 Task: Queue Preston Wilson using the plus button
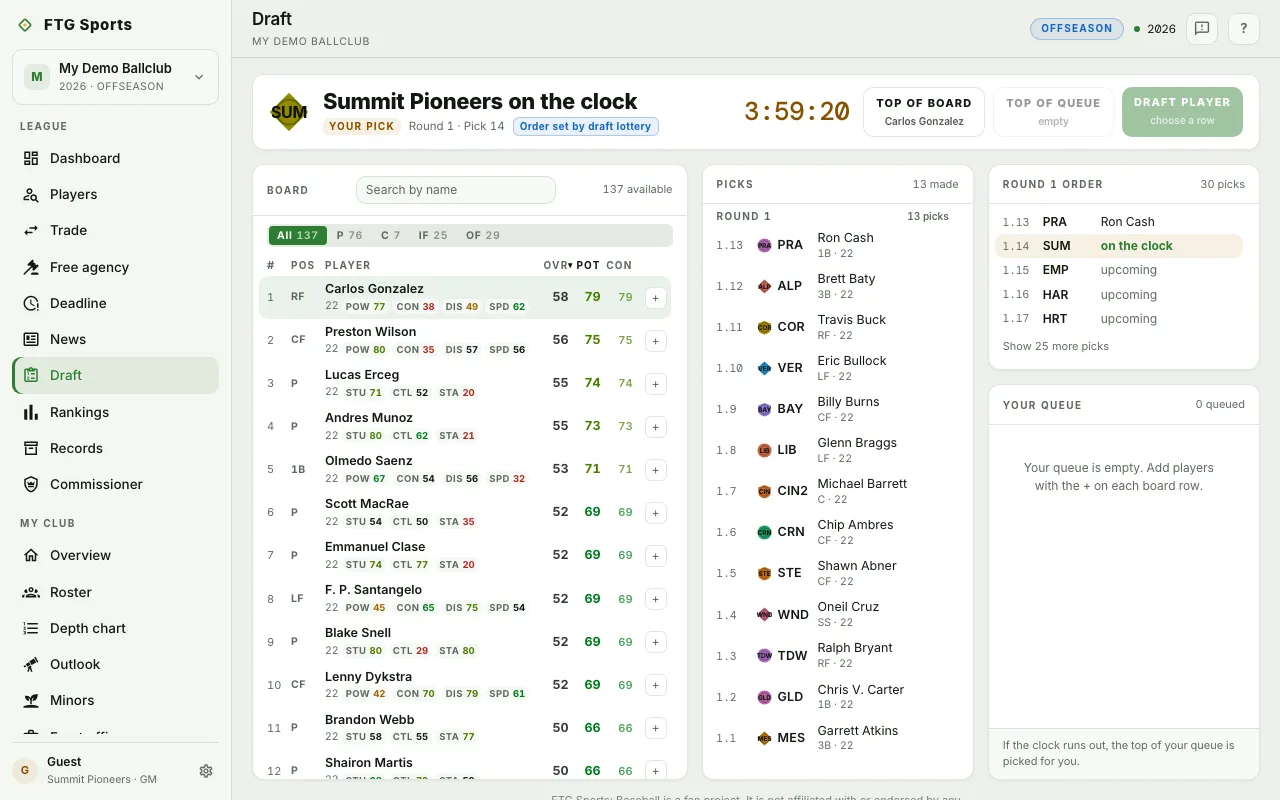click(x=656, y=340)
